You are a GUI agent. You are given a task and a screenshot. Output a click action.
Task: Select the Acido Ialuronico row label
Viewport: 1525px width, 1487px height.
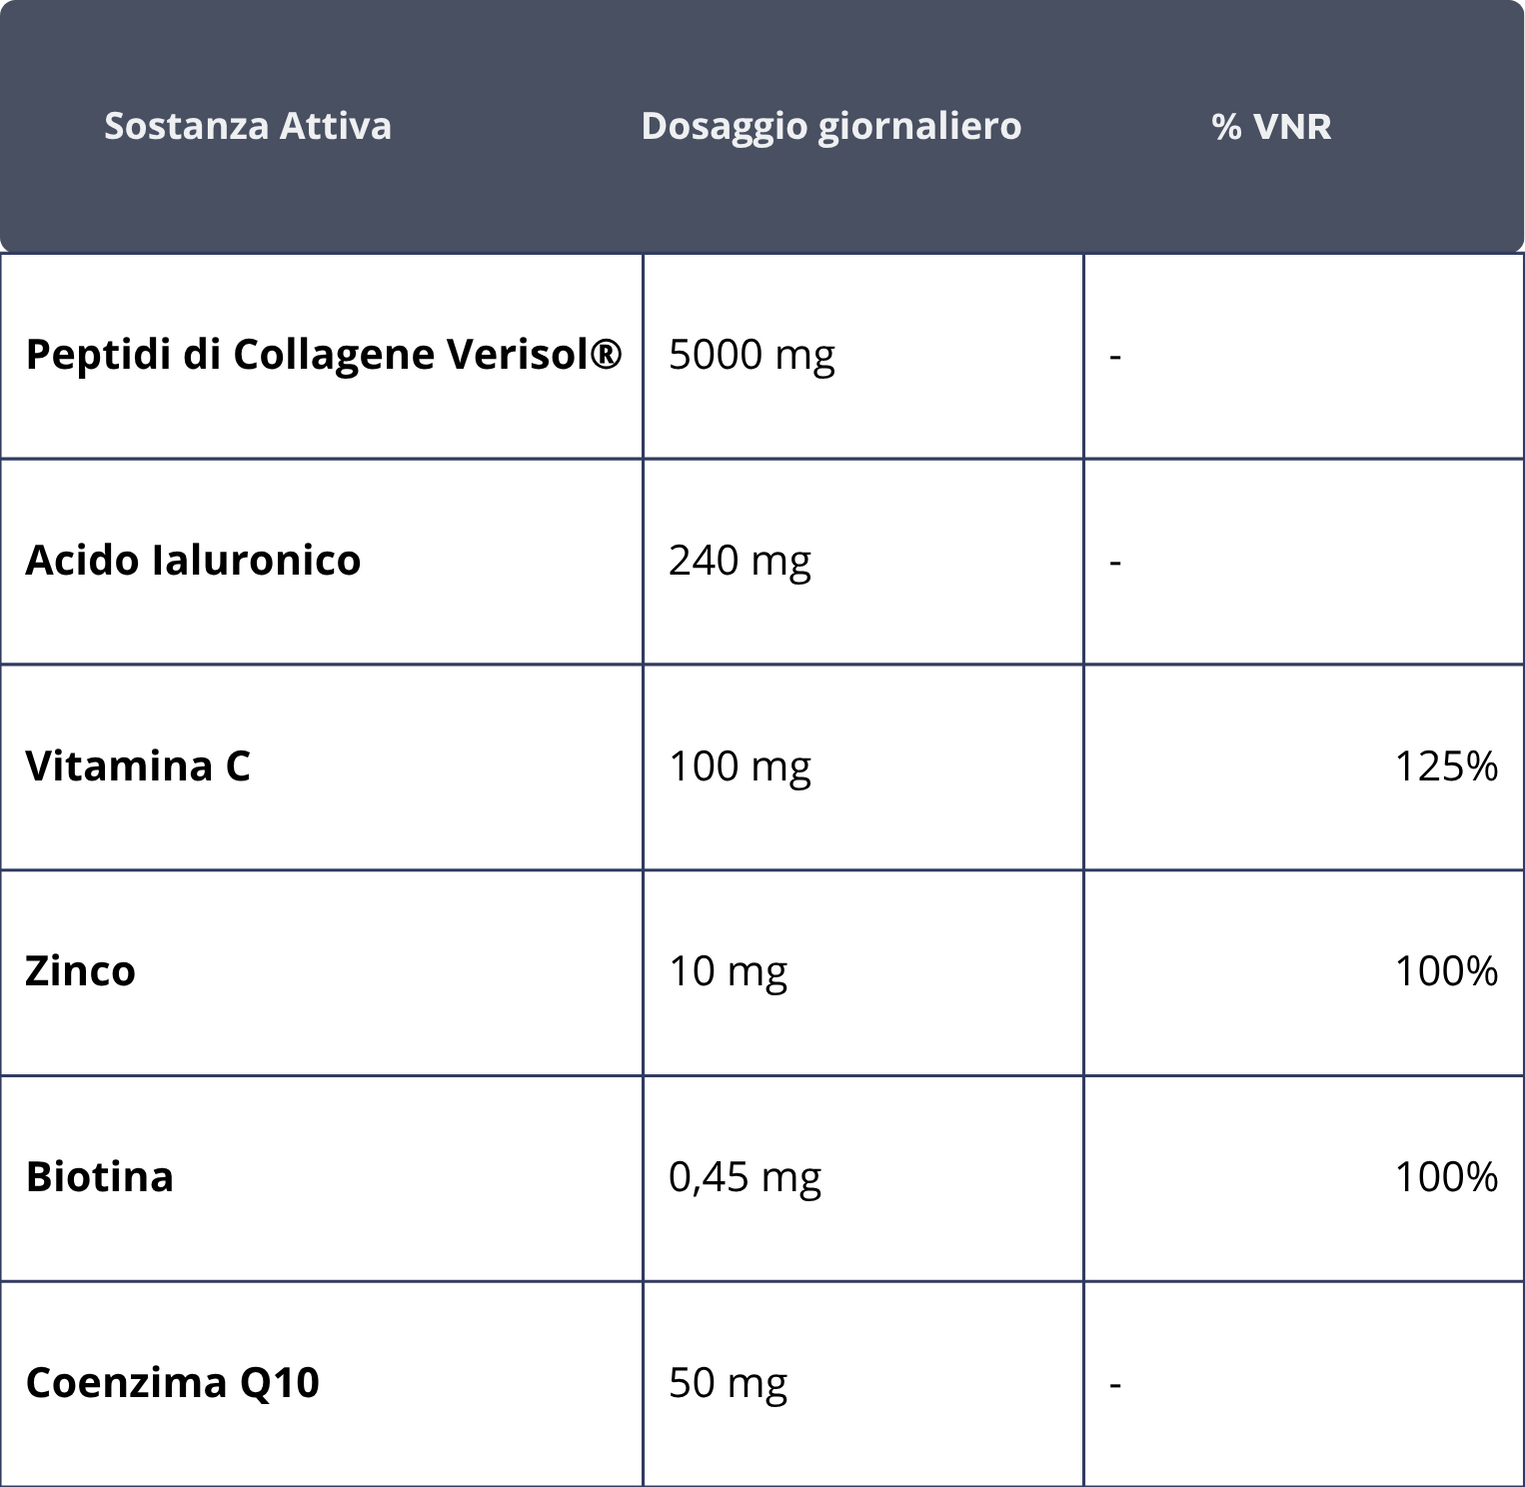[x=193, y=560]
